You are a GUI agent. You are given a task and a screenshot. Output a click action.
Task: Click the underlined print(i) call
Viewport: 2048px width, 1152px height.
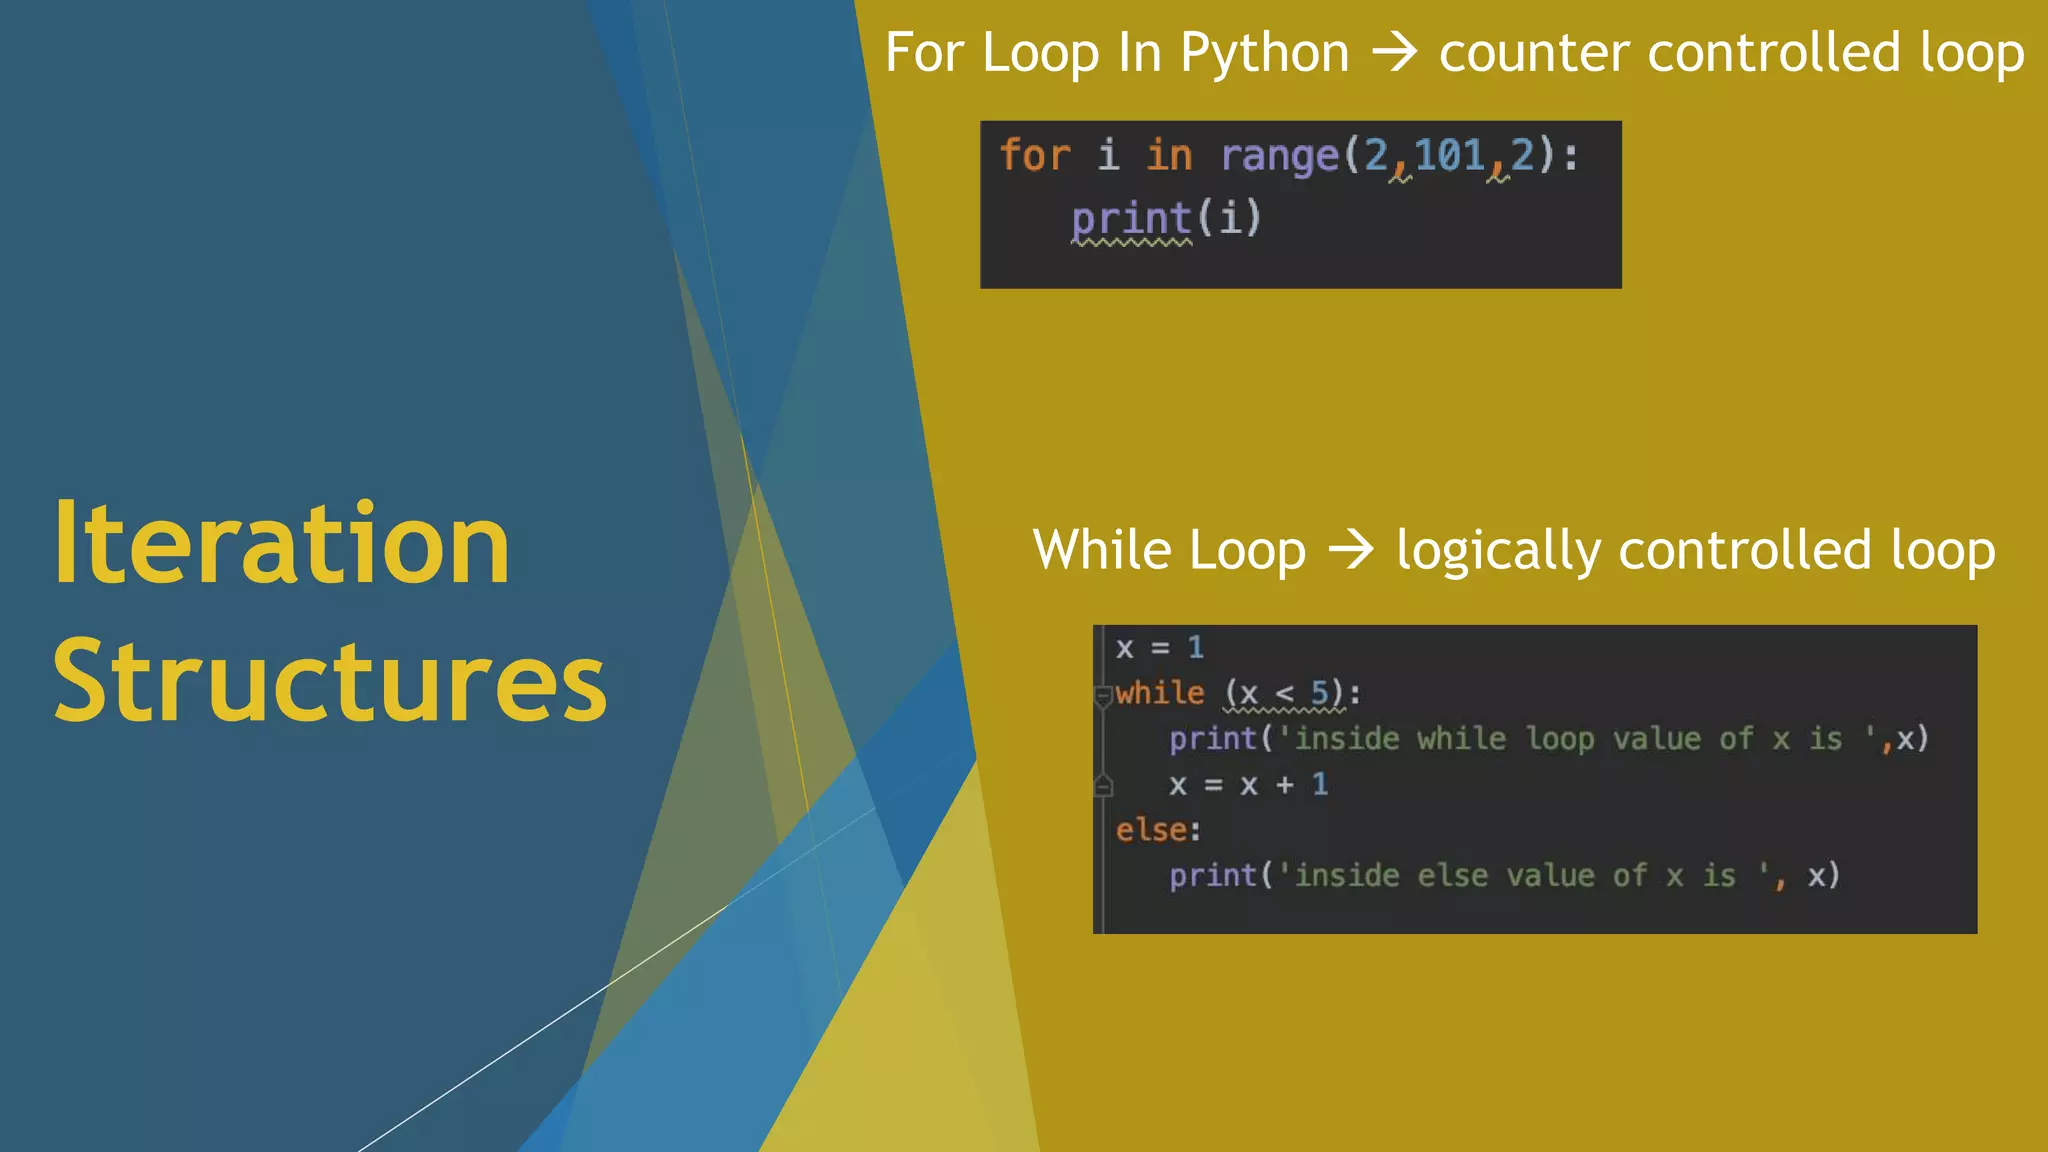coord(1165,218)
